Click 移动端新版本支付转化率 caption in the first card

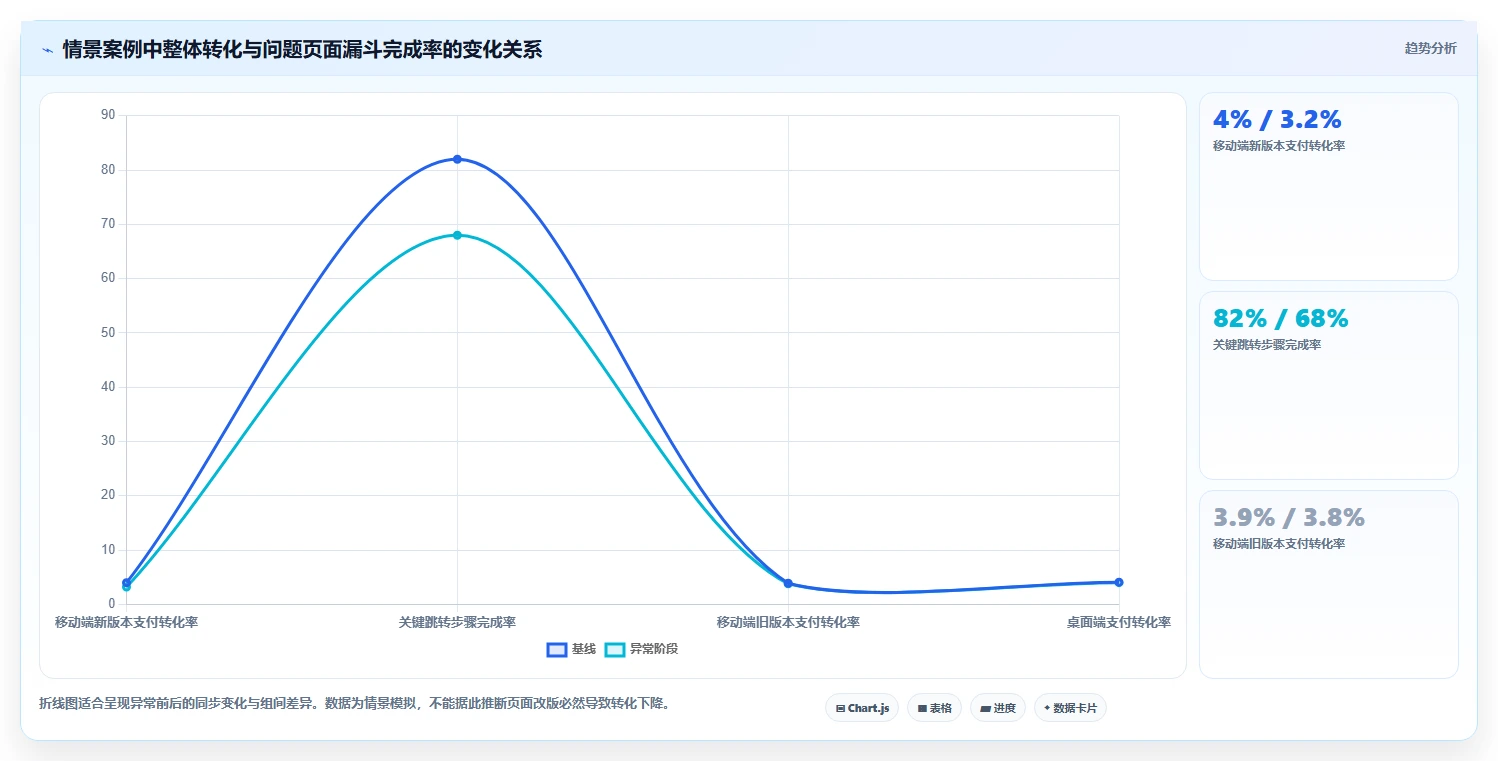(1279, 146)
